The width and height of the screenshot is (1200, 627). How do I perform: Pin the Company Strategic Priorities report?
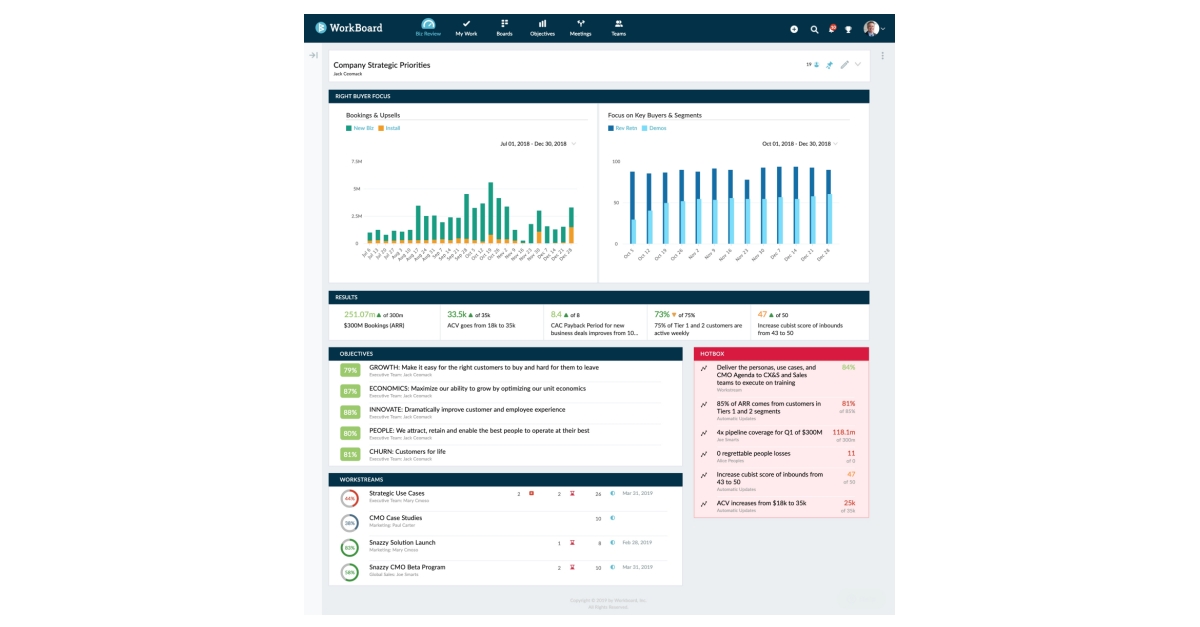tap(831, 63)
